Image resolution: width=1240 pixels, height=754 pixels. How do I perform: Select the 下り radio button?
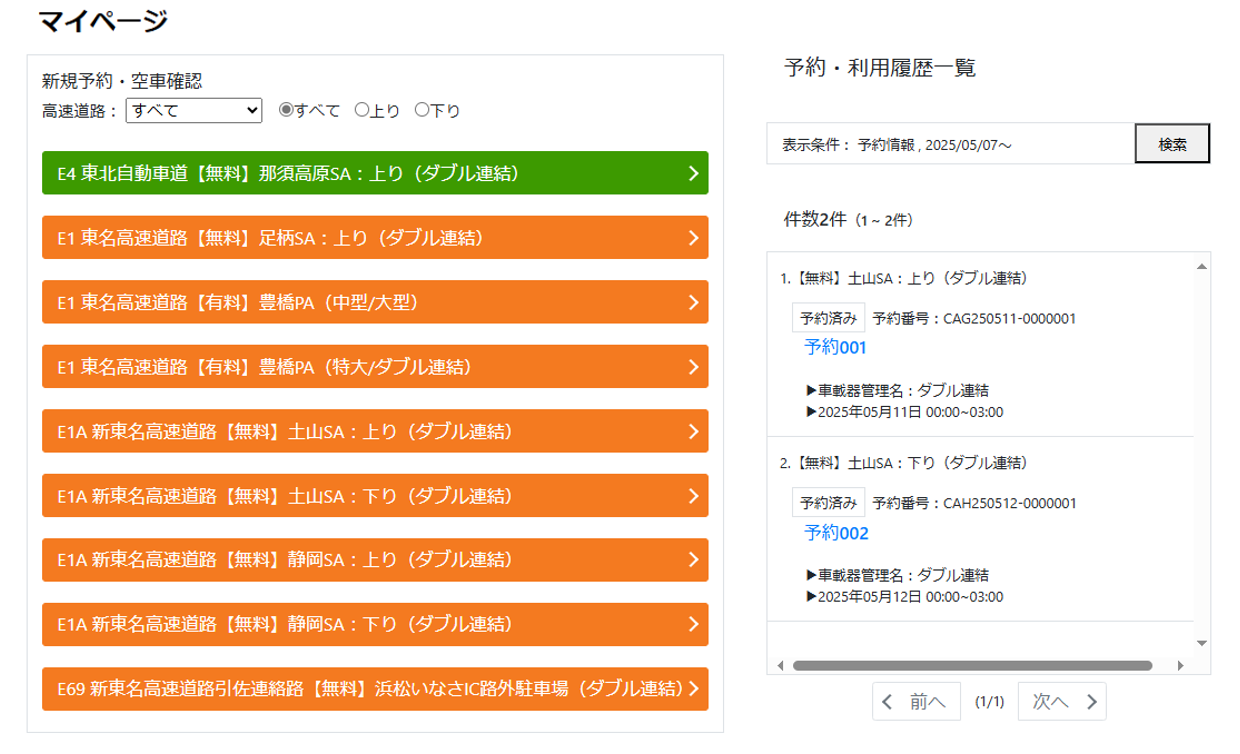click(421, 110)
